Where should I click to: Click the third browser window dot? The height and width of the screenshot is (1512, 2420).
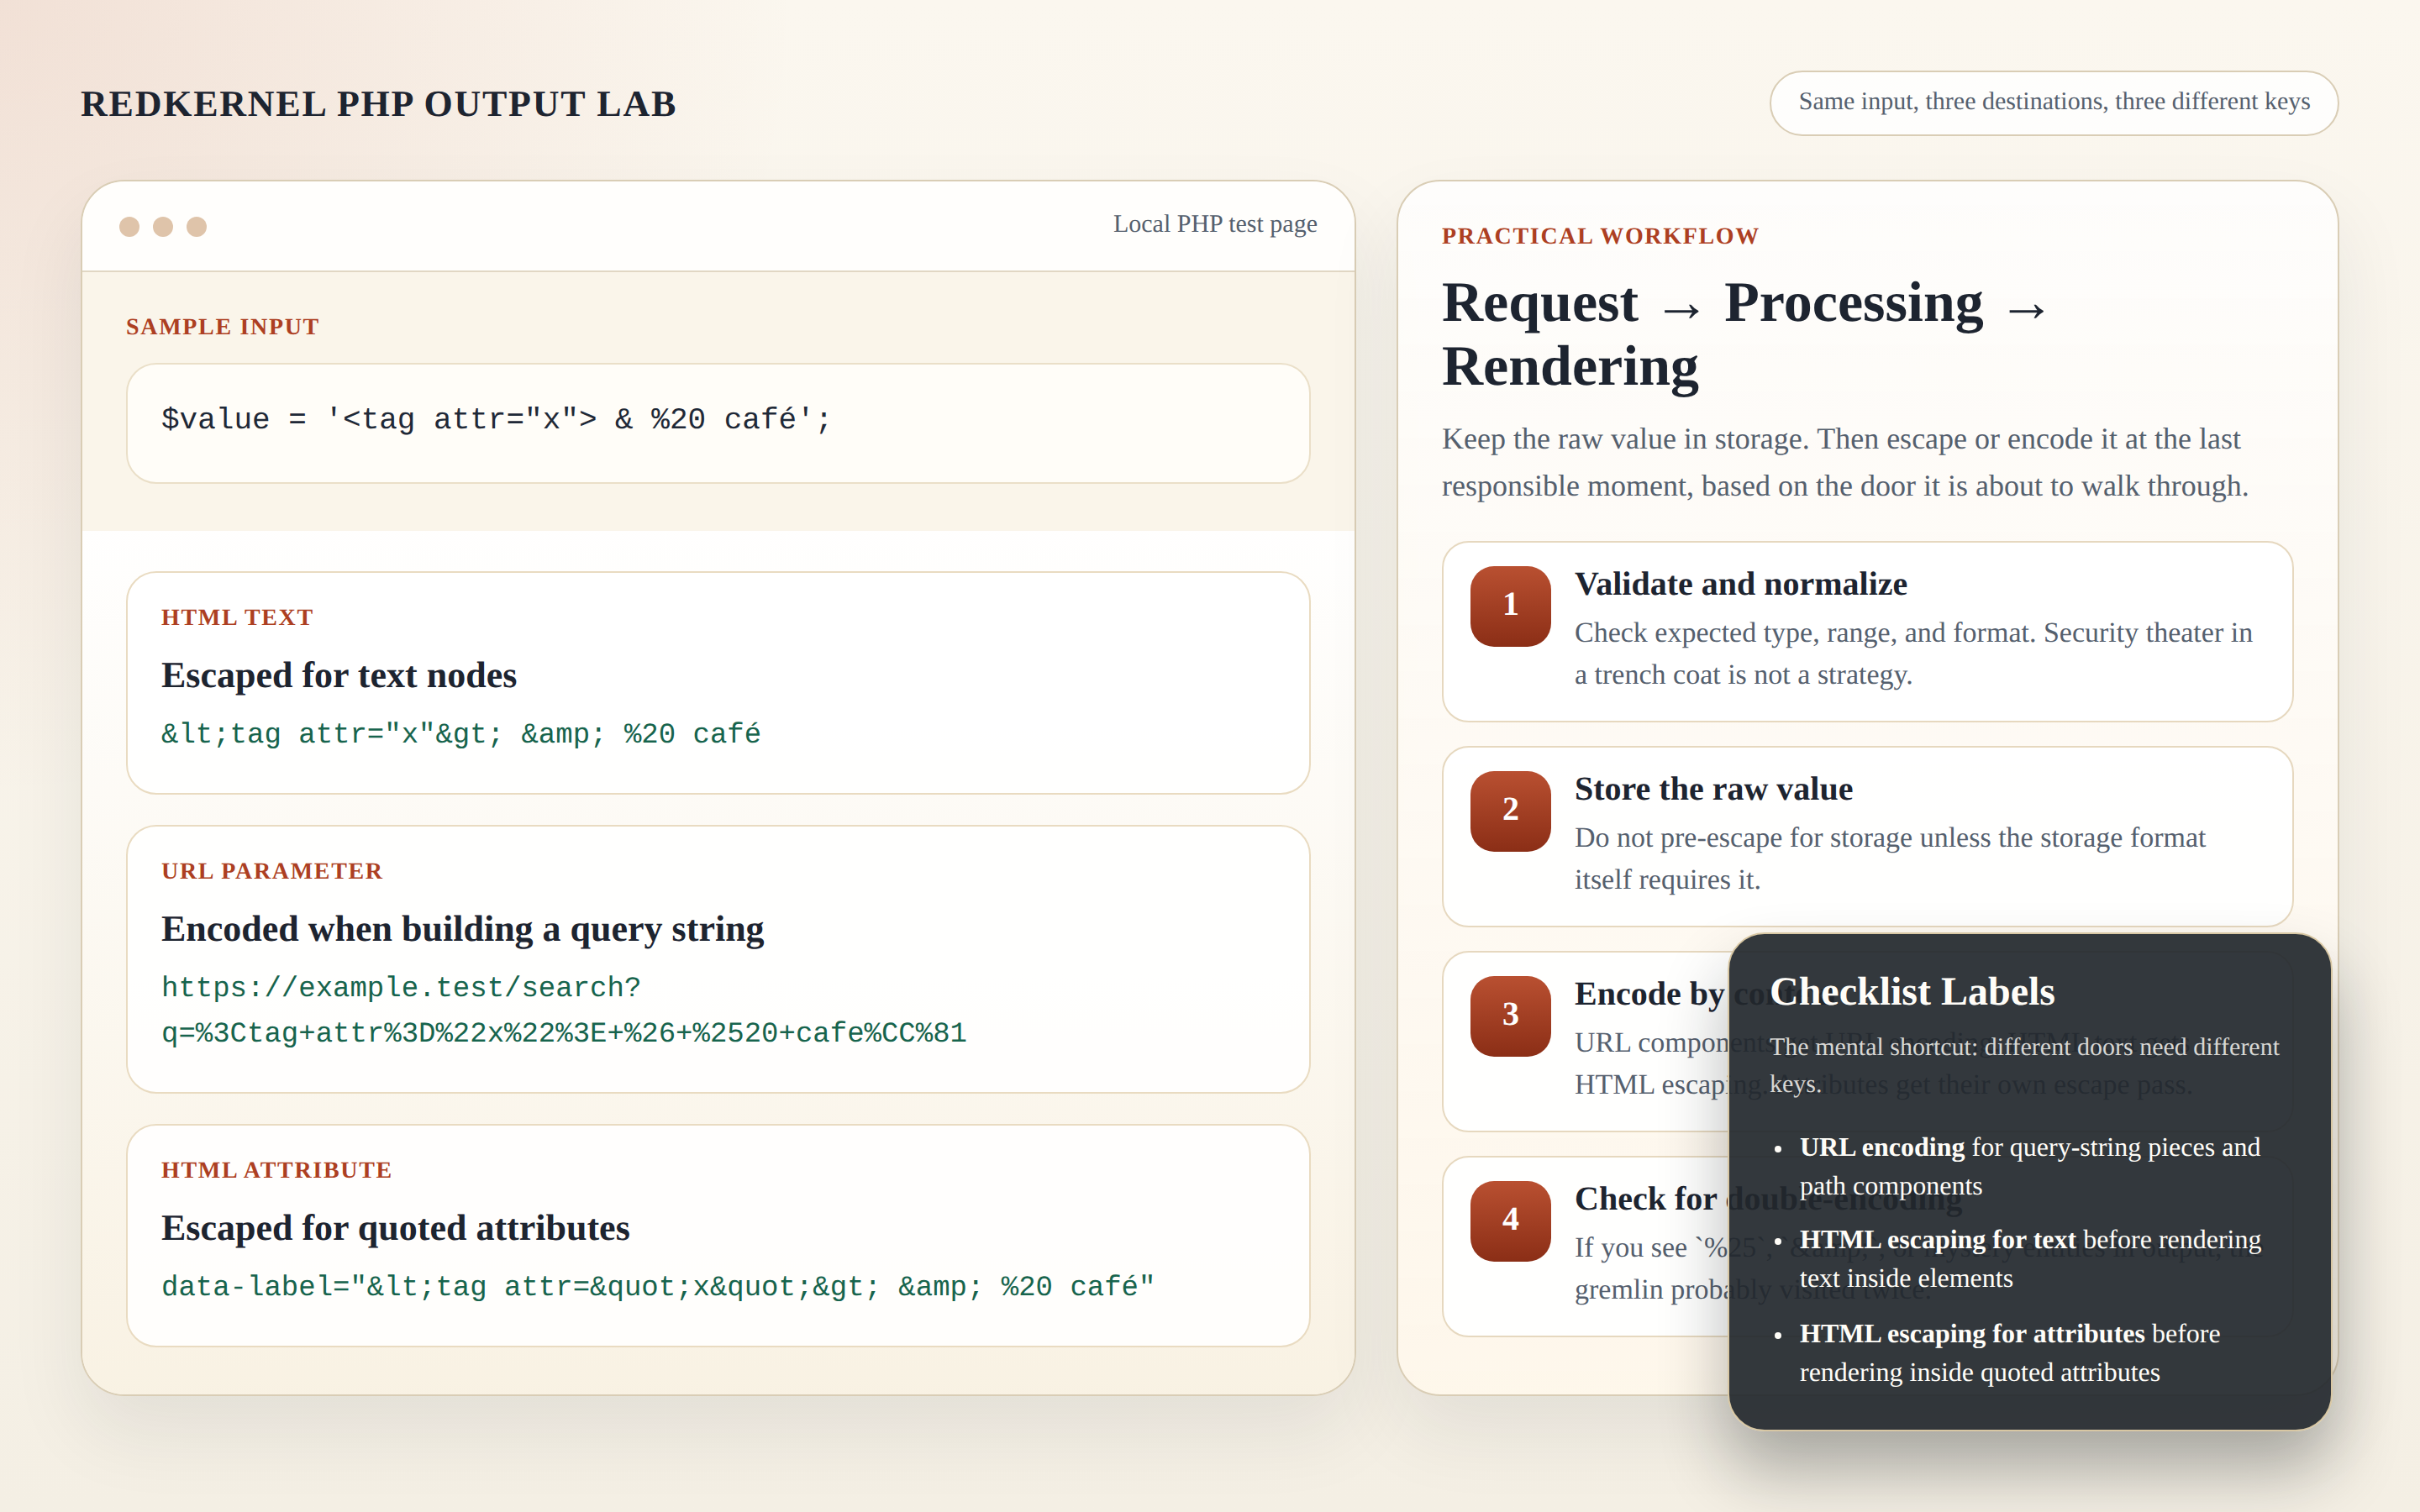click(x=197, y=227)
